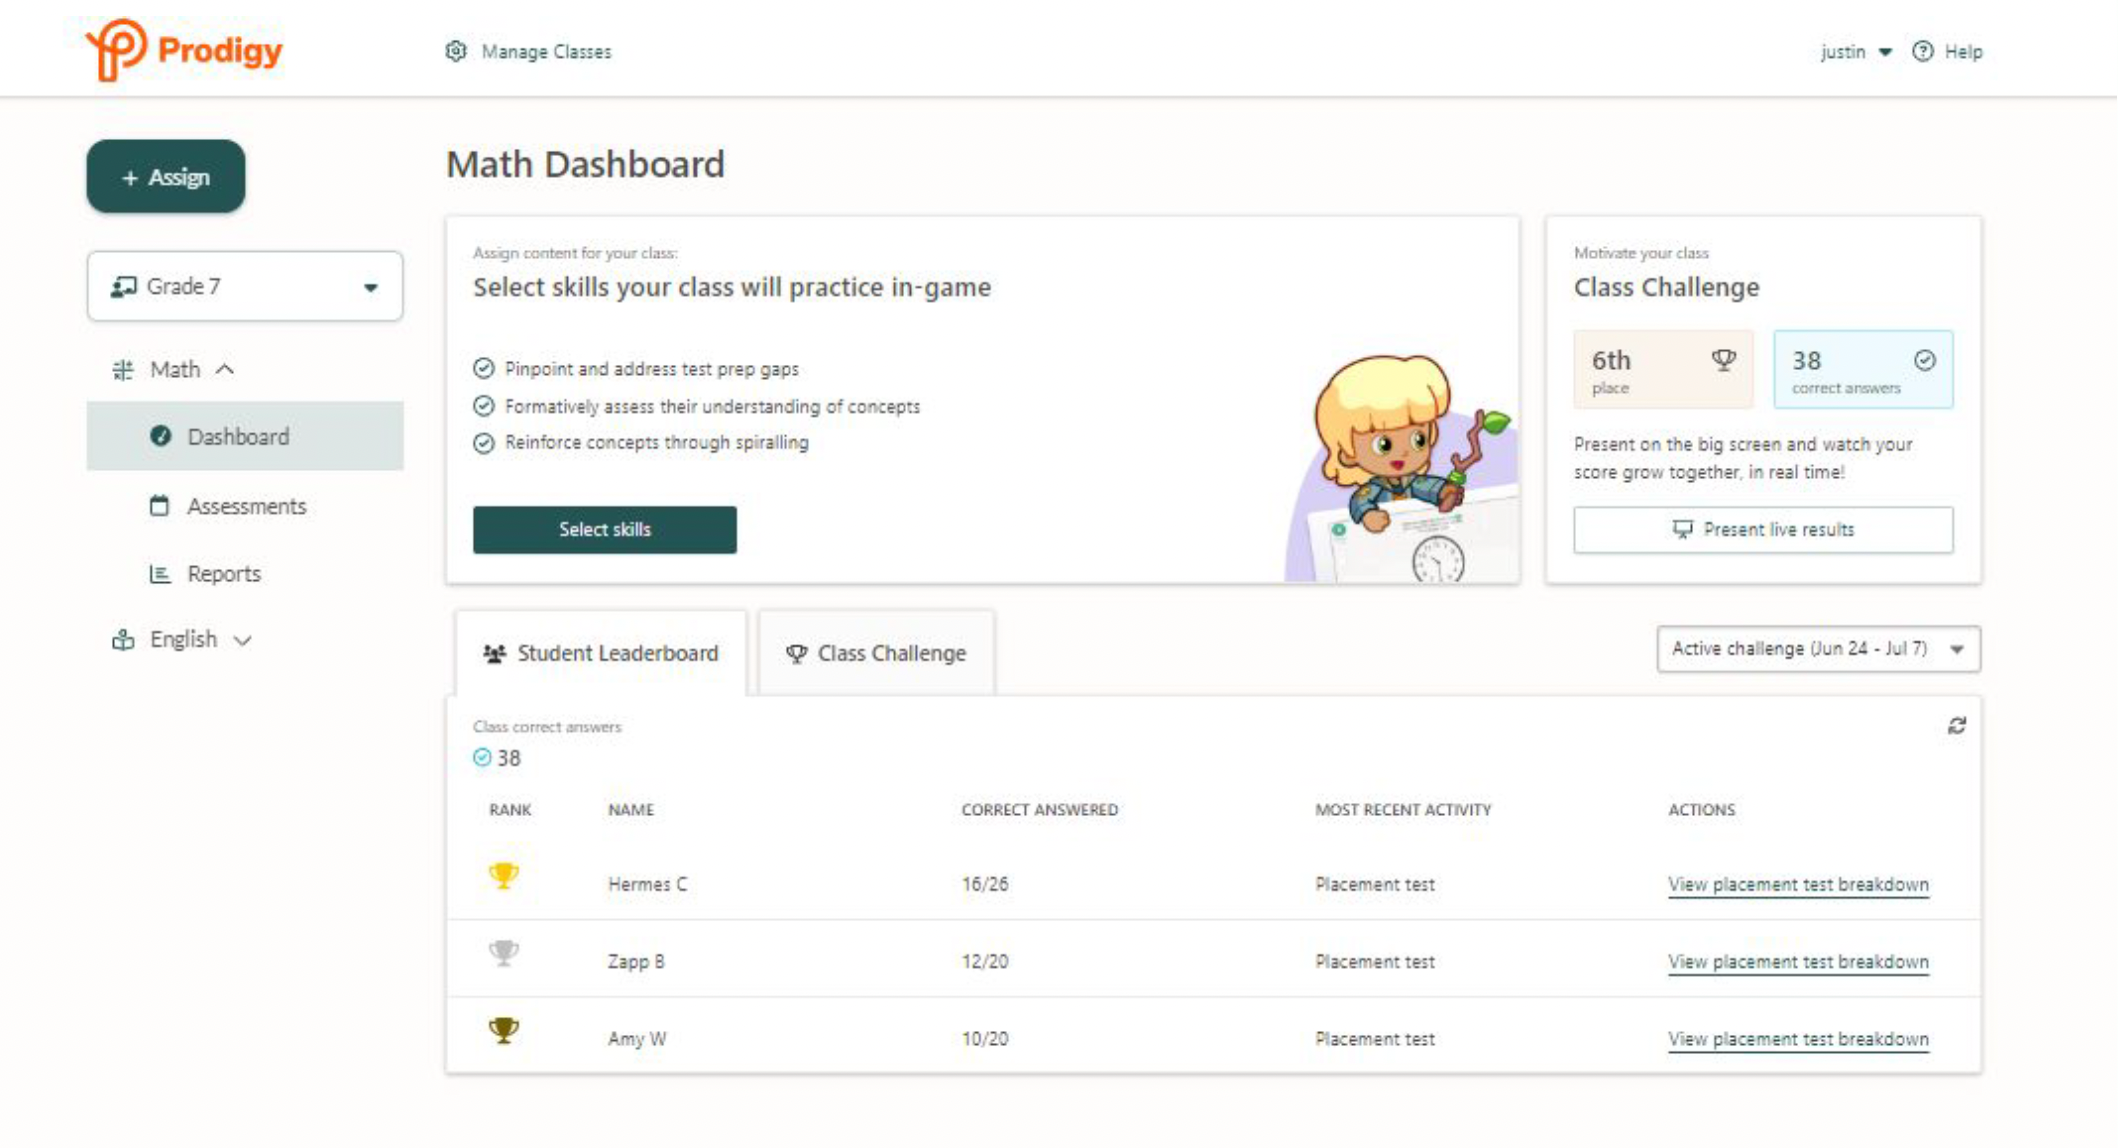Screen dimensions: 2118x1148
Task: Click the gold trophy beside Hermes C
Action: click(x=504, y=876)
